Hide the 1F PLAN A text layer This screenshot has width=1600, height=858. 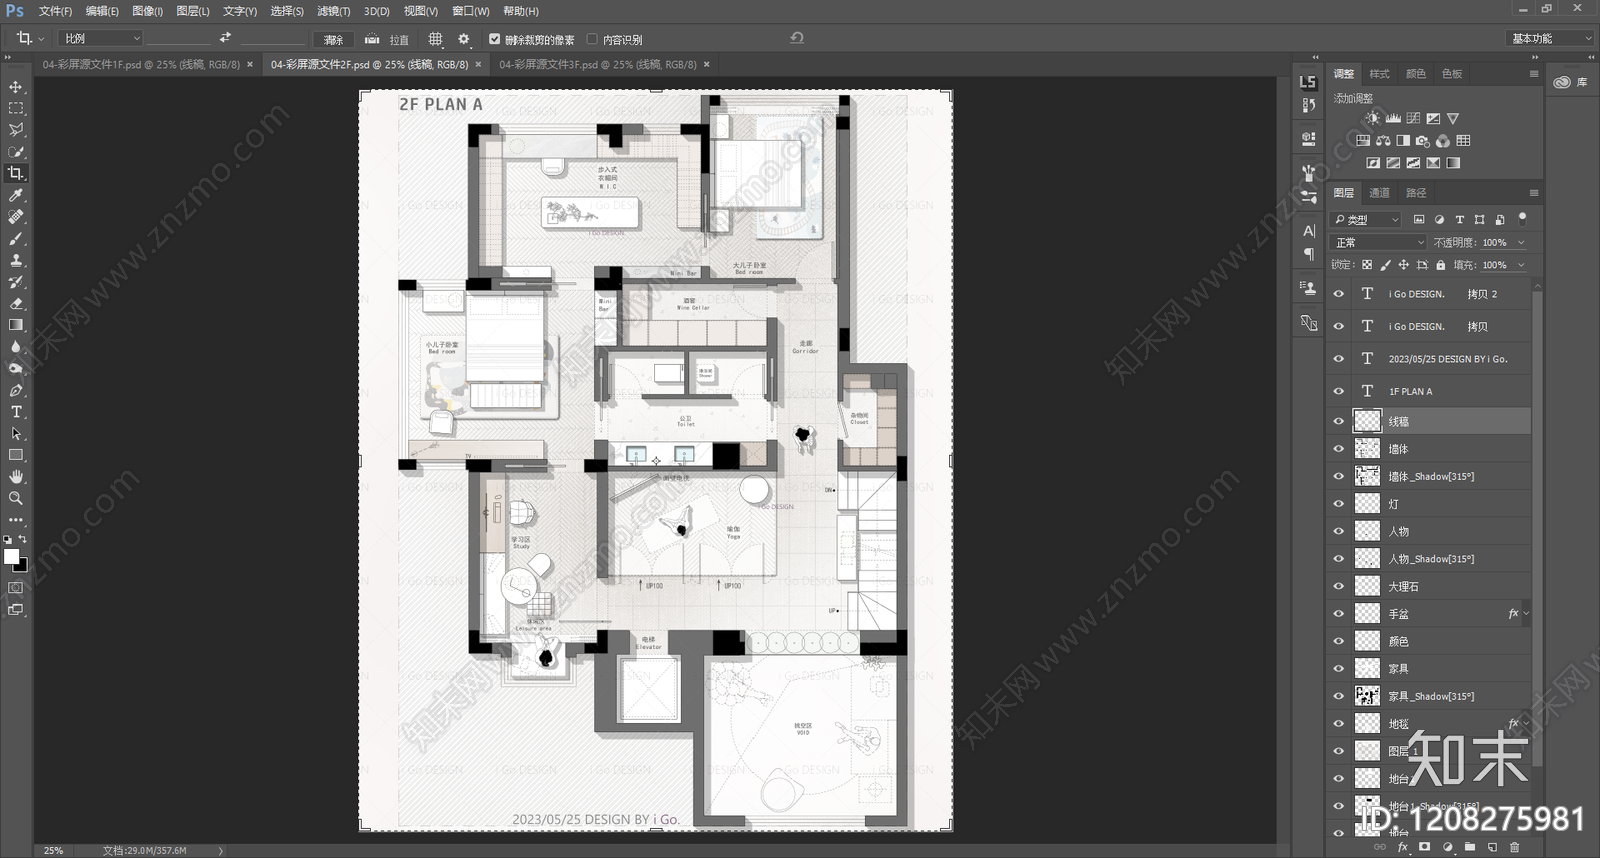[1339, 391]
